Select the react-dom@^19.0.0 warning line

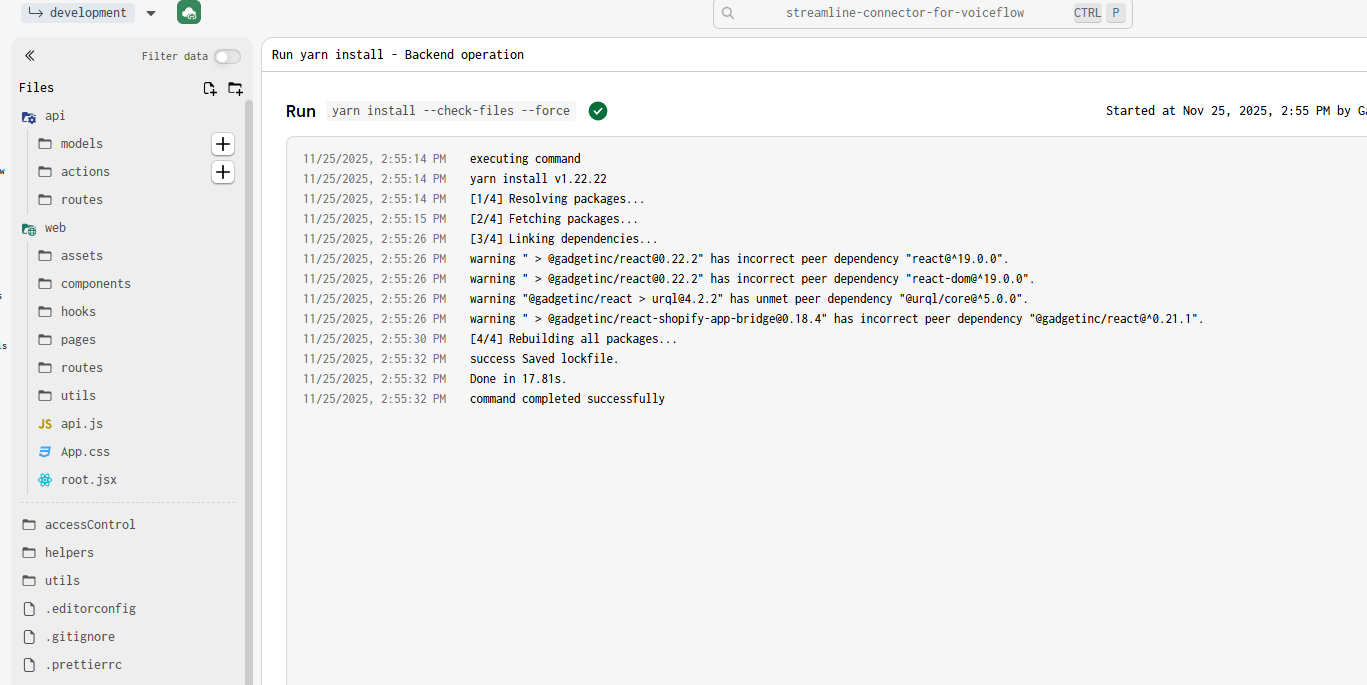pyautogui.click(x=752, y=279)
